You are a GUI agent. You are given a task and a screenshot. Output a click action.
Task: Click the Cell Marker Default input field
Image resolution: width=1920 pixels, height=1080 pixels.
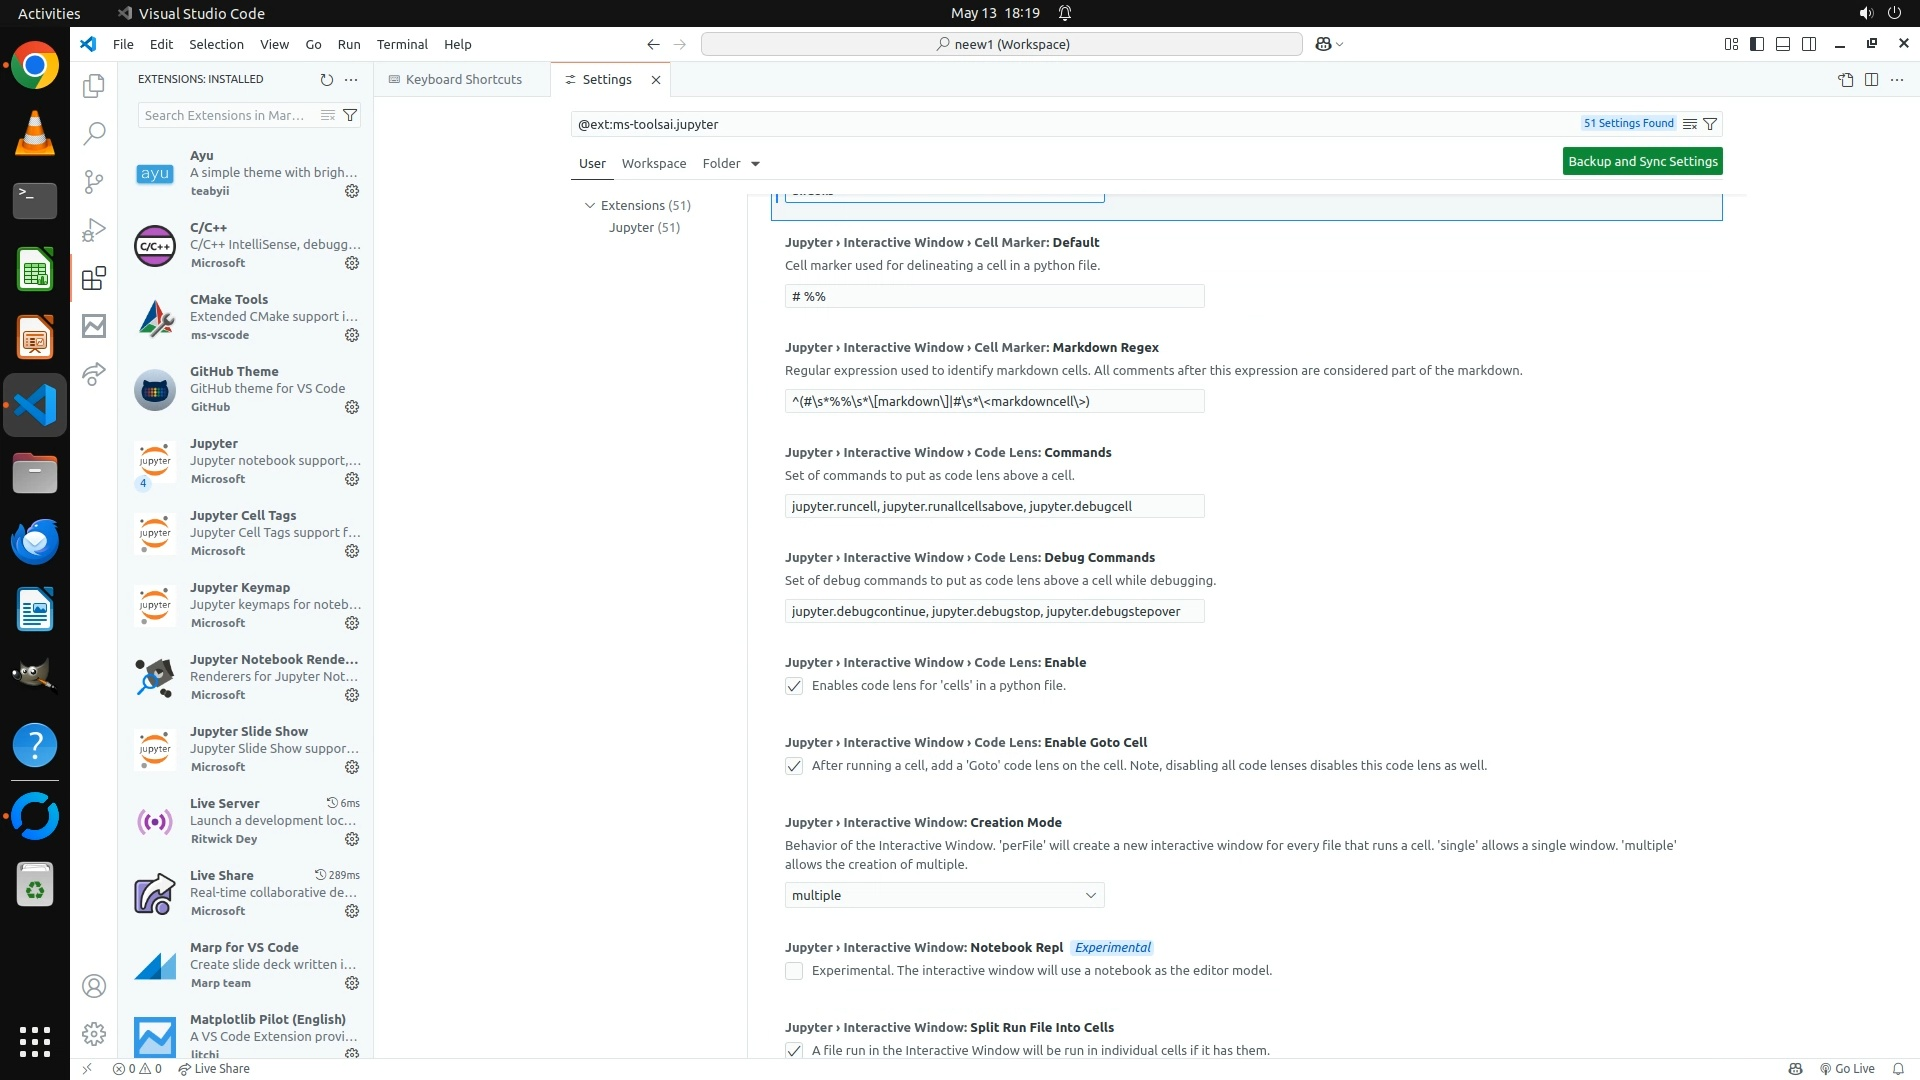click(994, 296)
